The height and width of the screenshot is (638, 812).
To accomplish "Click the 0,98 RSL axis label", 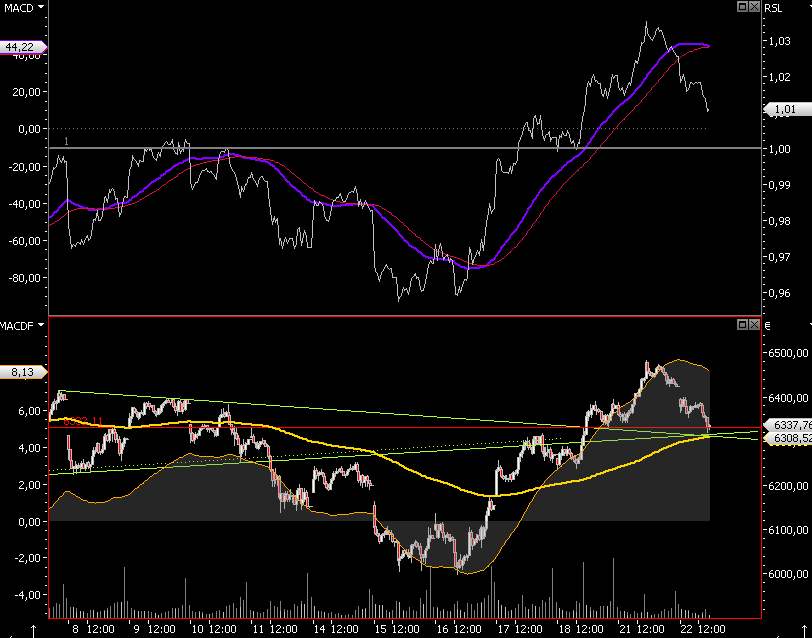I will [779, 221].
